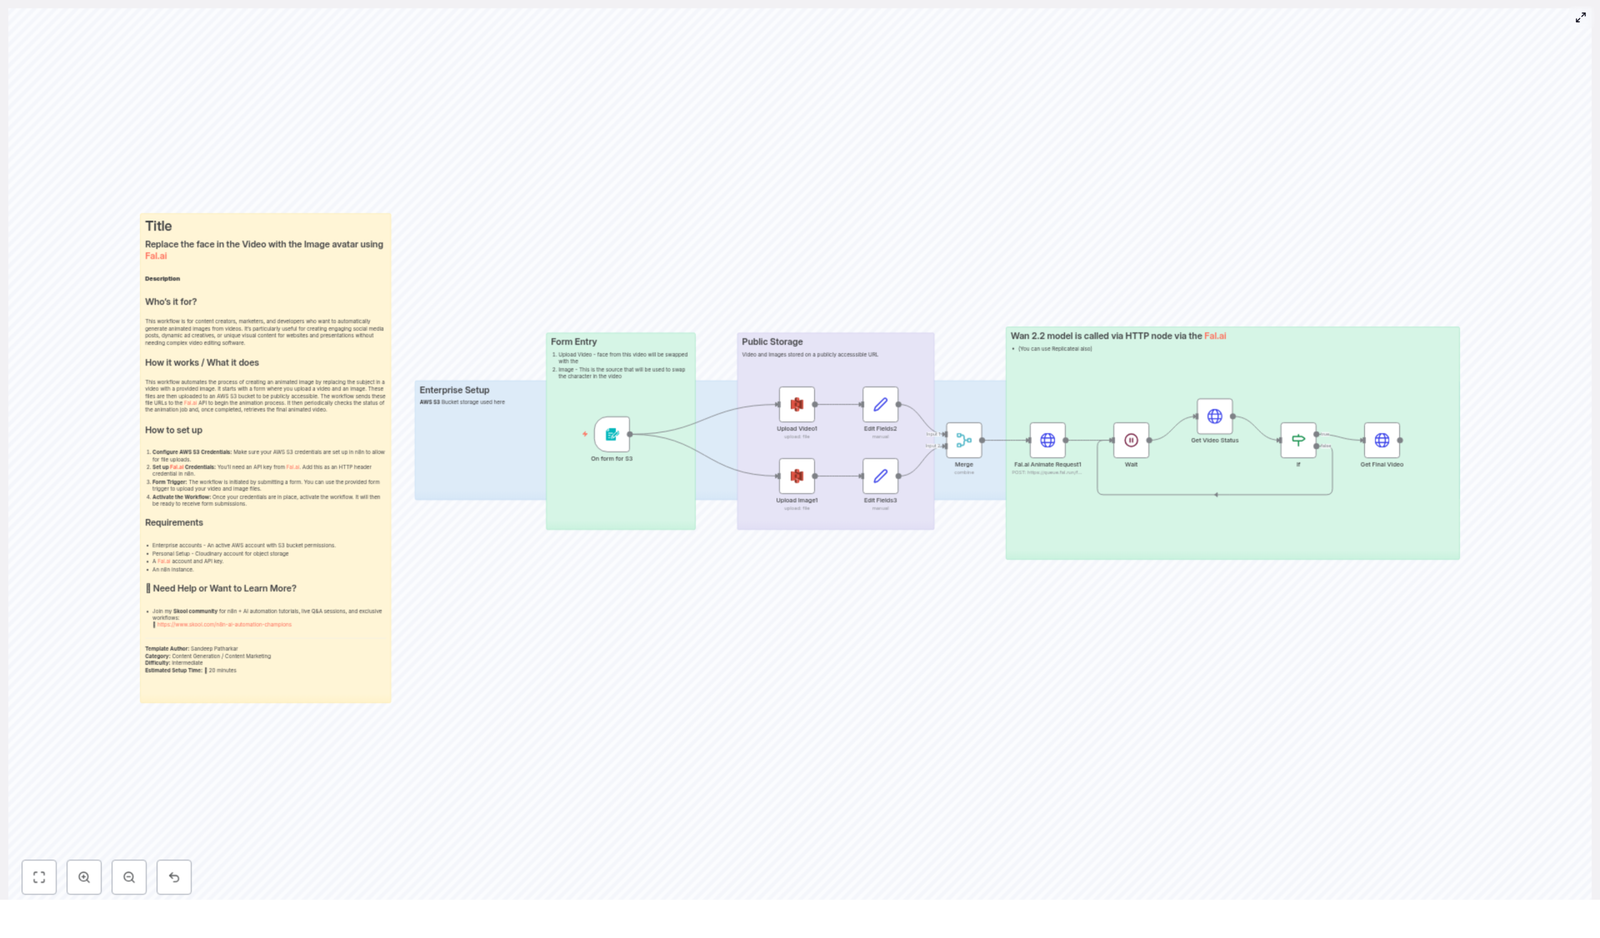Click the Edit Fields3 node
The image size is (1600, 938).
(880, 476)
